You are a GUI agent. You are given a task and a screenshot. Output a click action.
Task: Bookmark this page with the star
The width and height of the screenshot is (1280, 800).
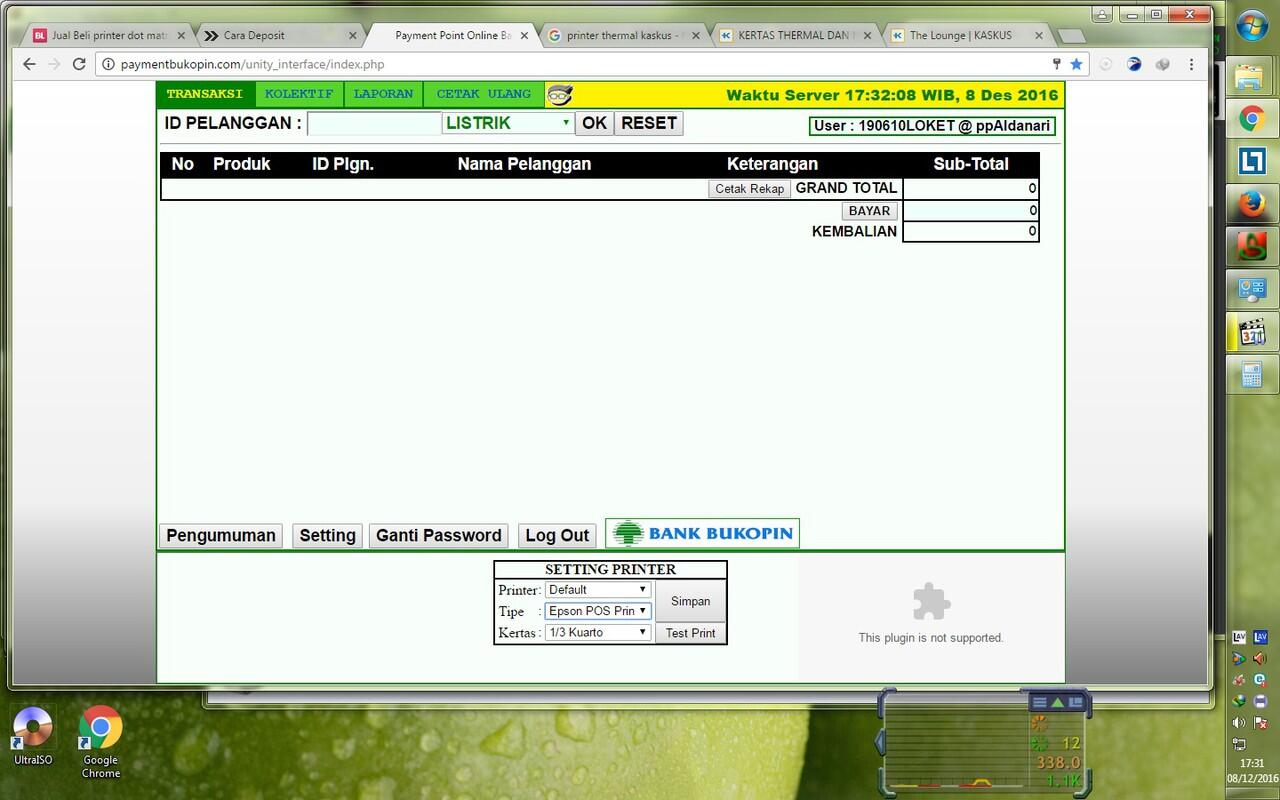[x=1076, y=64]
